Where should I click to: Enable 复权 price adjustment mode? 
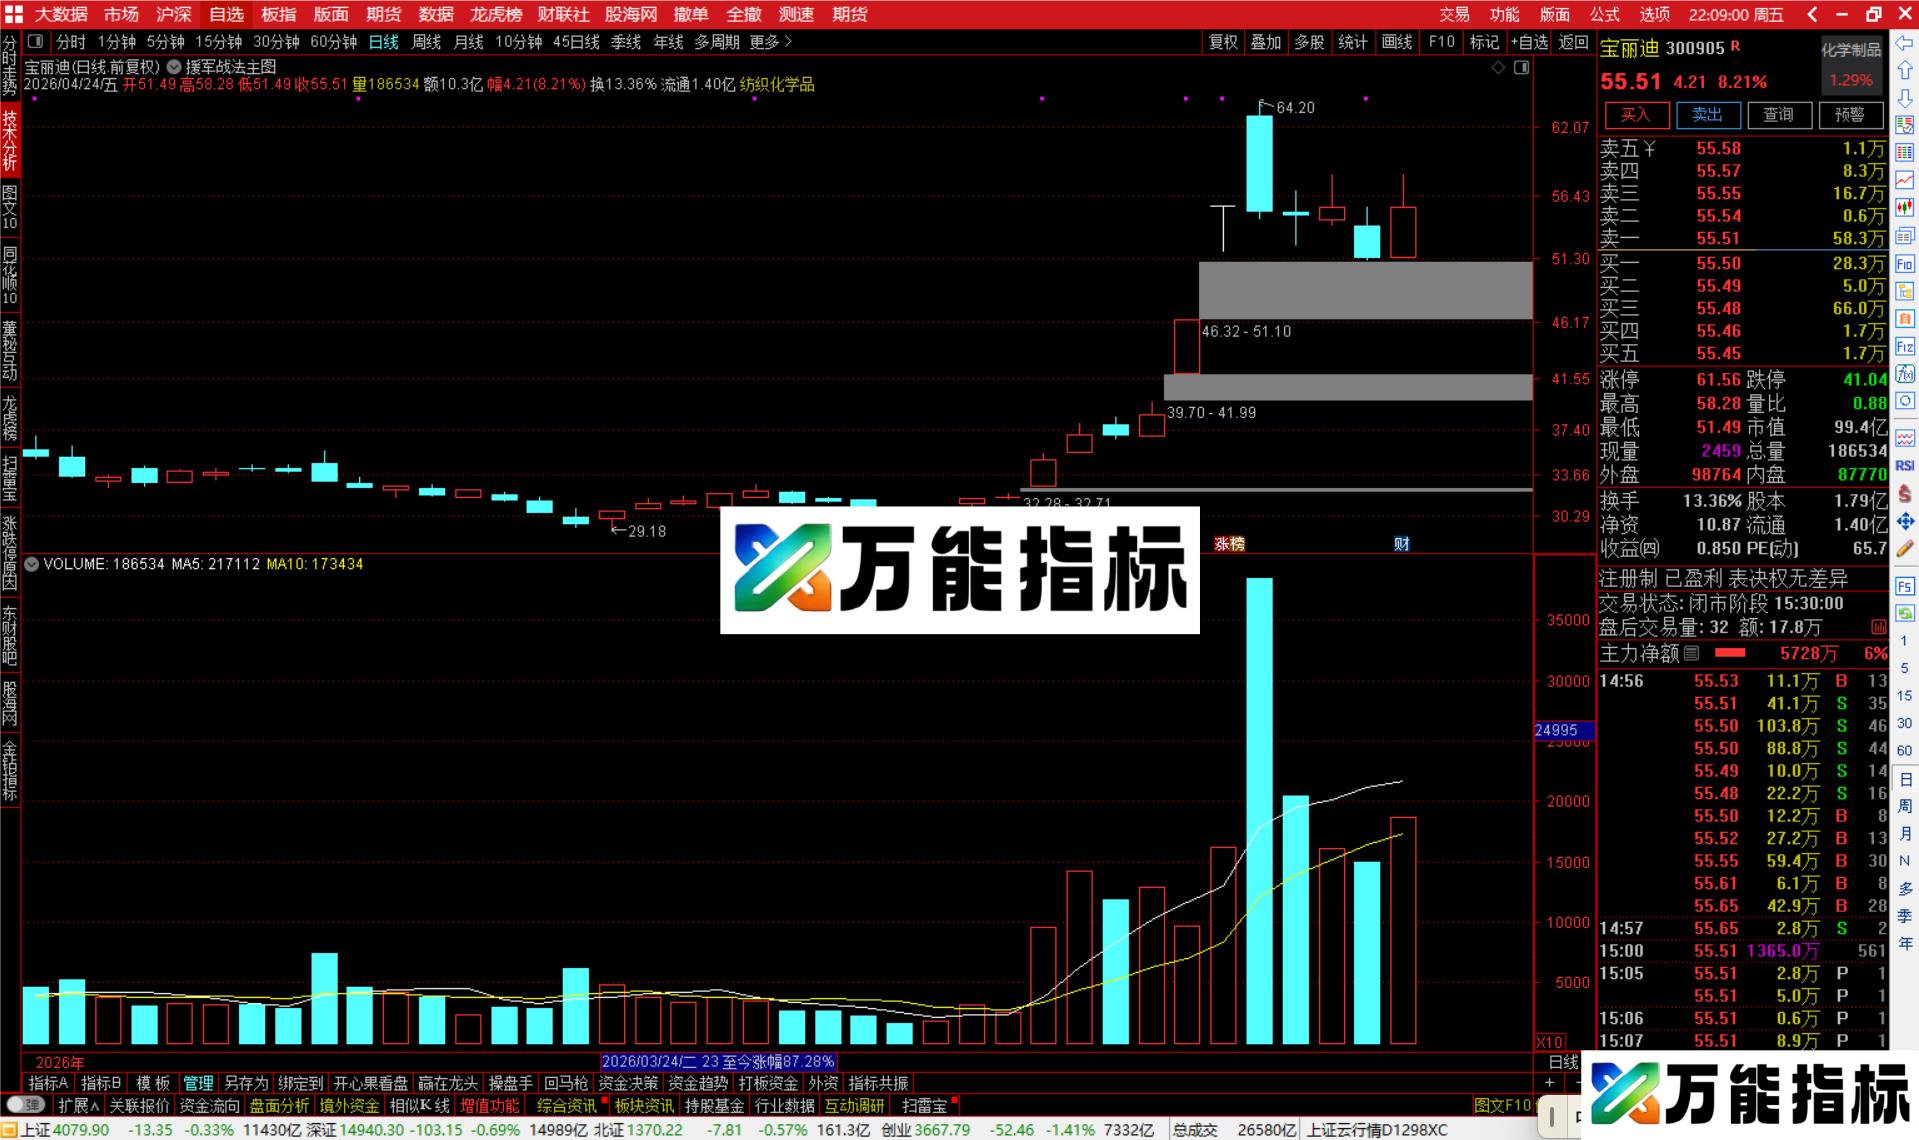coord(1223,42)
